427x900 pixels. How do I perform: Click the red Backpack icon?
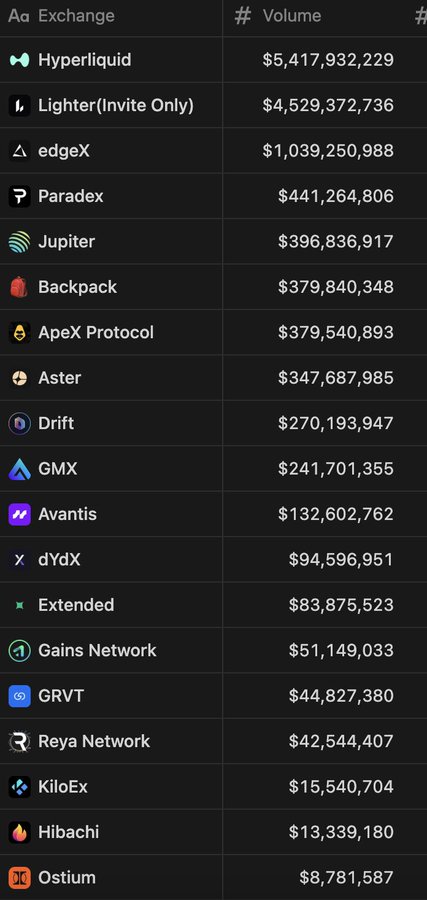point(20,287)
